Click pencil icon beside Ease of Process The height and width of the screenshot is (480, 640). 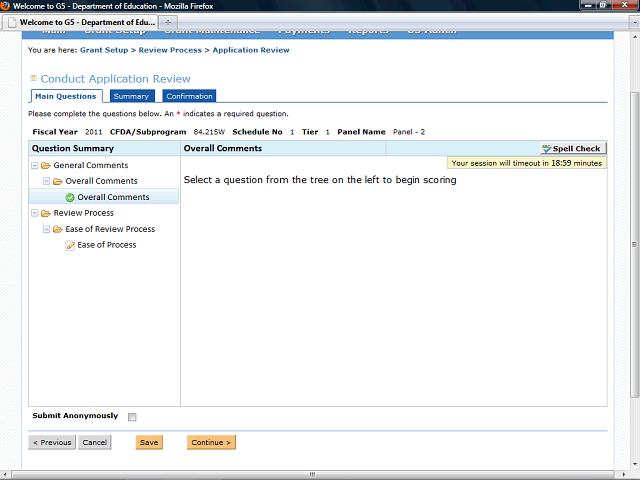70,245
